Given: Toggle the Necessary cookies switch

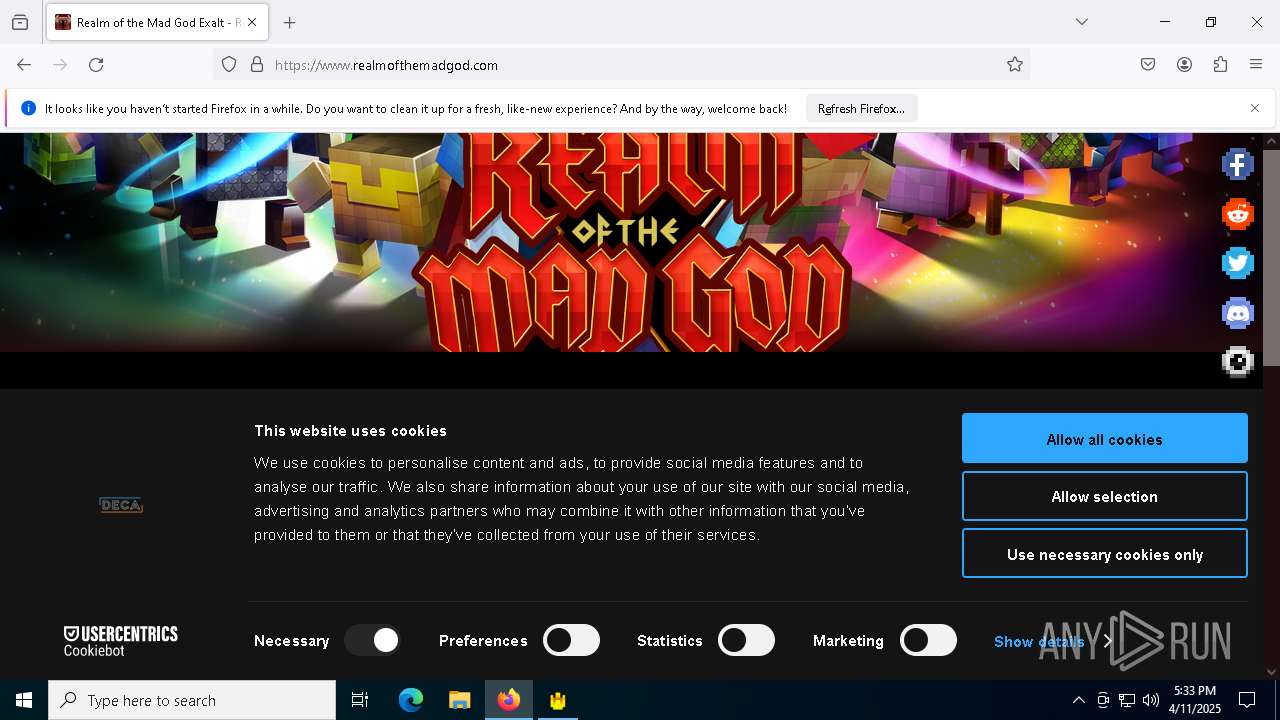Looking at the screenshot, I should click(373, 640).
